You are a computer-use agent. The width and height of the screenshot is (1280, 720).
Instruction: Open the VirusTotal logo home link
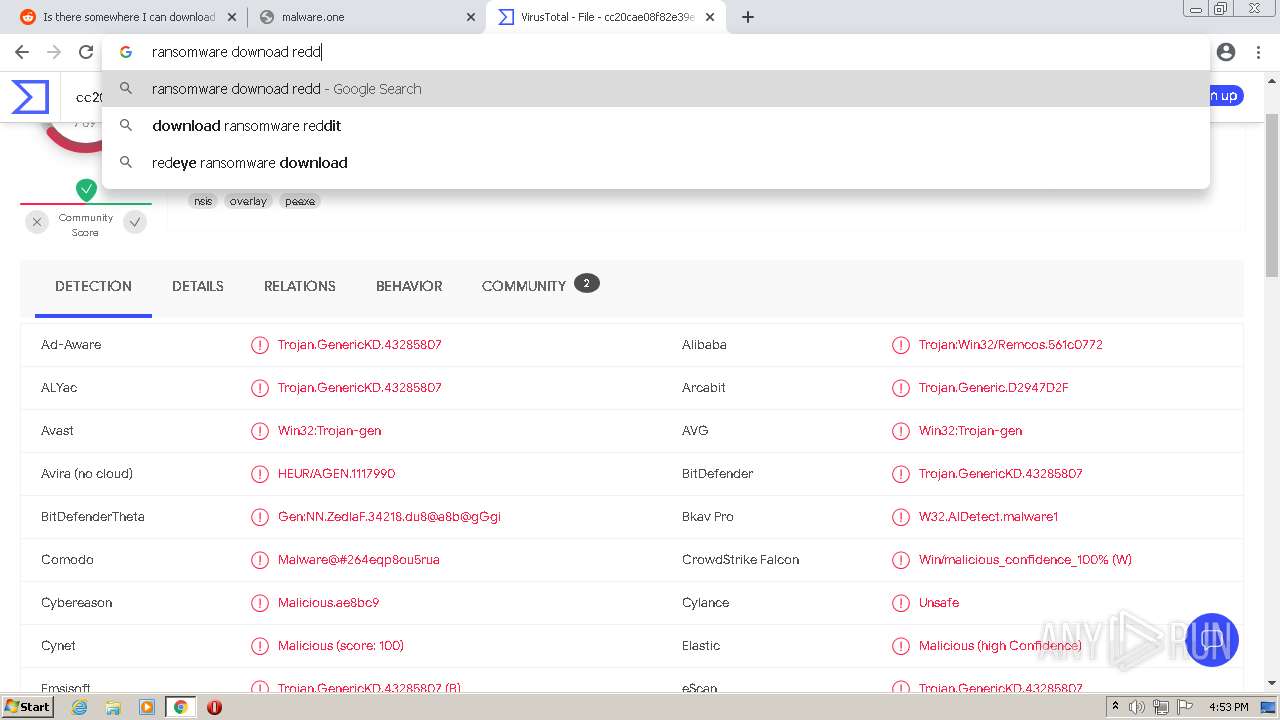click(x=30, y=96)
